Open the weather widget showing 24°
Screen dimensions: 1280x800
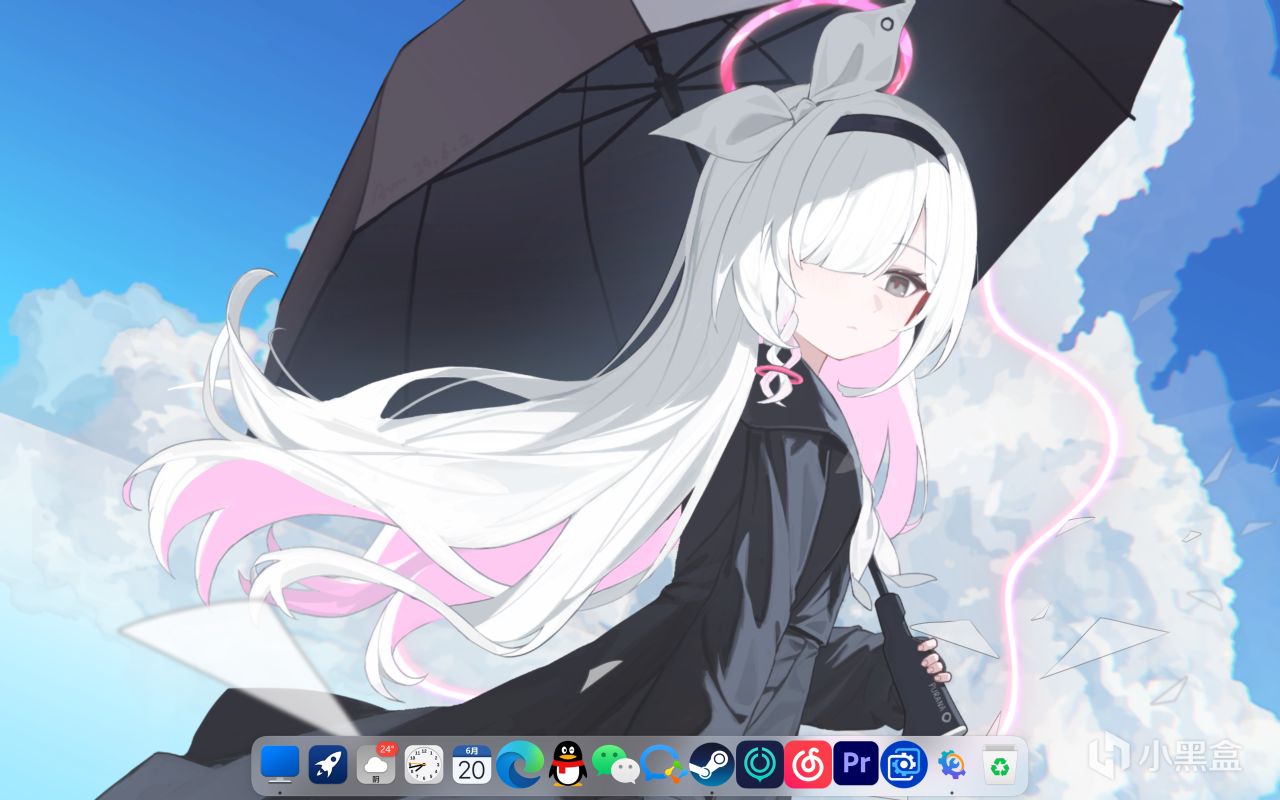(x=376, y=764)
